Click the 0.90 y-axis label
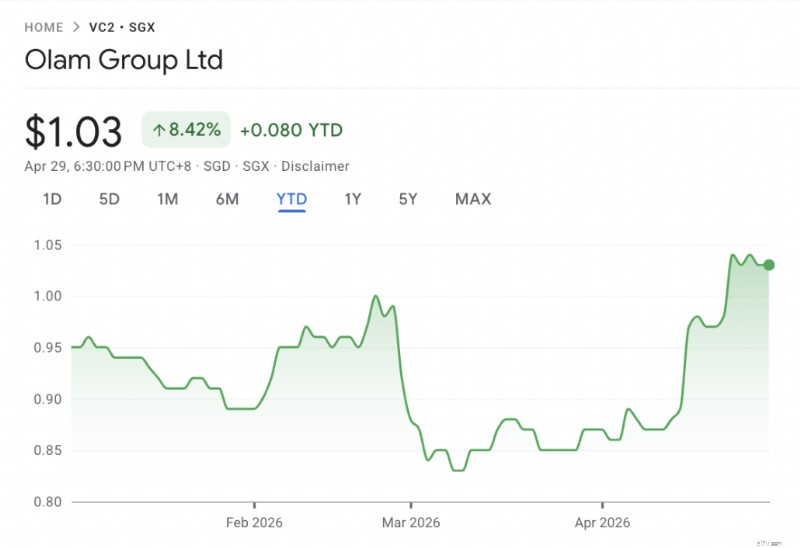 click(47, 399)
